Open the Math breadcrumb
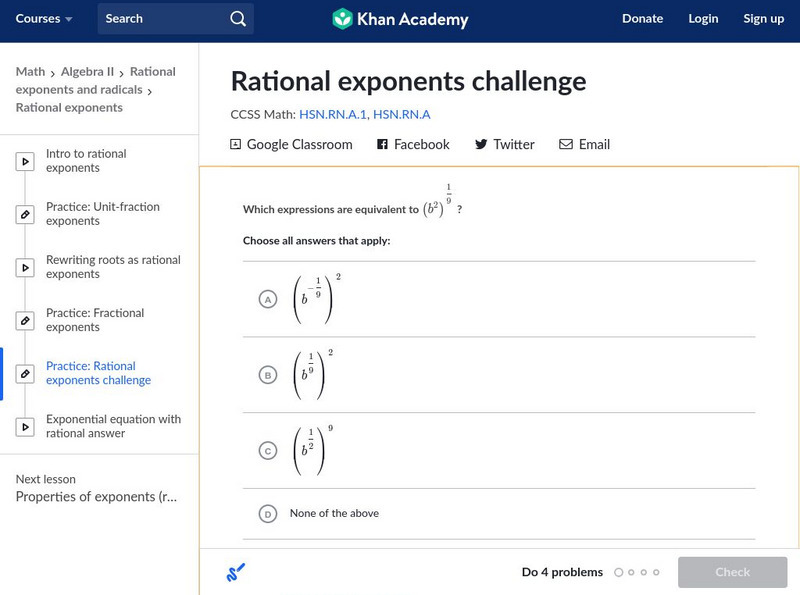Viewport: 800px width, 595px height. (x=30, y=71)
